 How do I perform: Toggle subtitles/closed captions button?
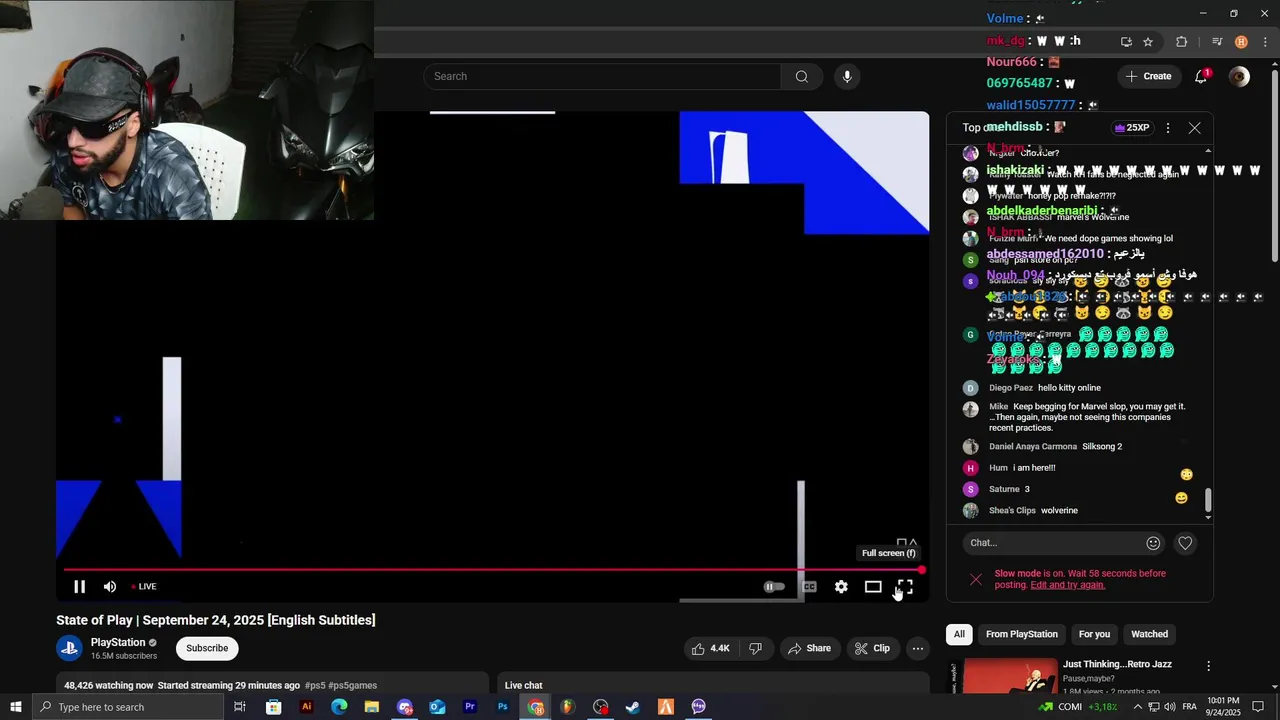point(809,587)
